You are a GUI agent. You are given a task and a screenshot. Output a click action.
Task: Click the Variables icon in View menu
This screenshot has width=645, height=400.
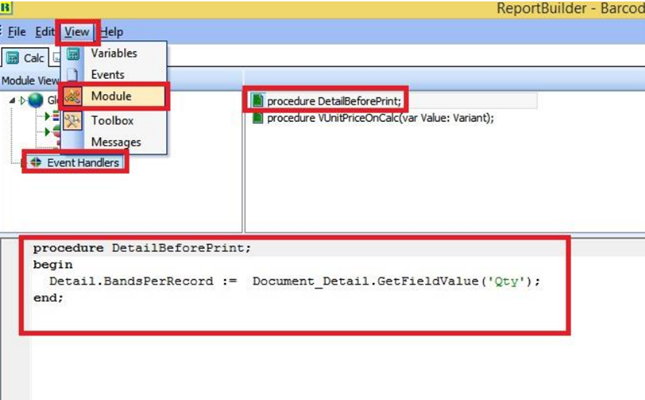(73, 54)
